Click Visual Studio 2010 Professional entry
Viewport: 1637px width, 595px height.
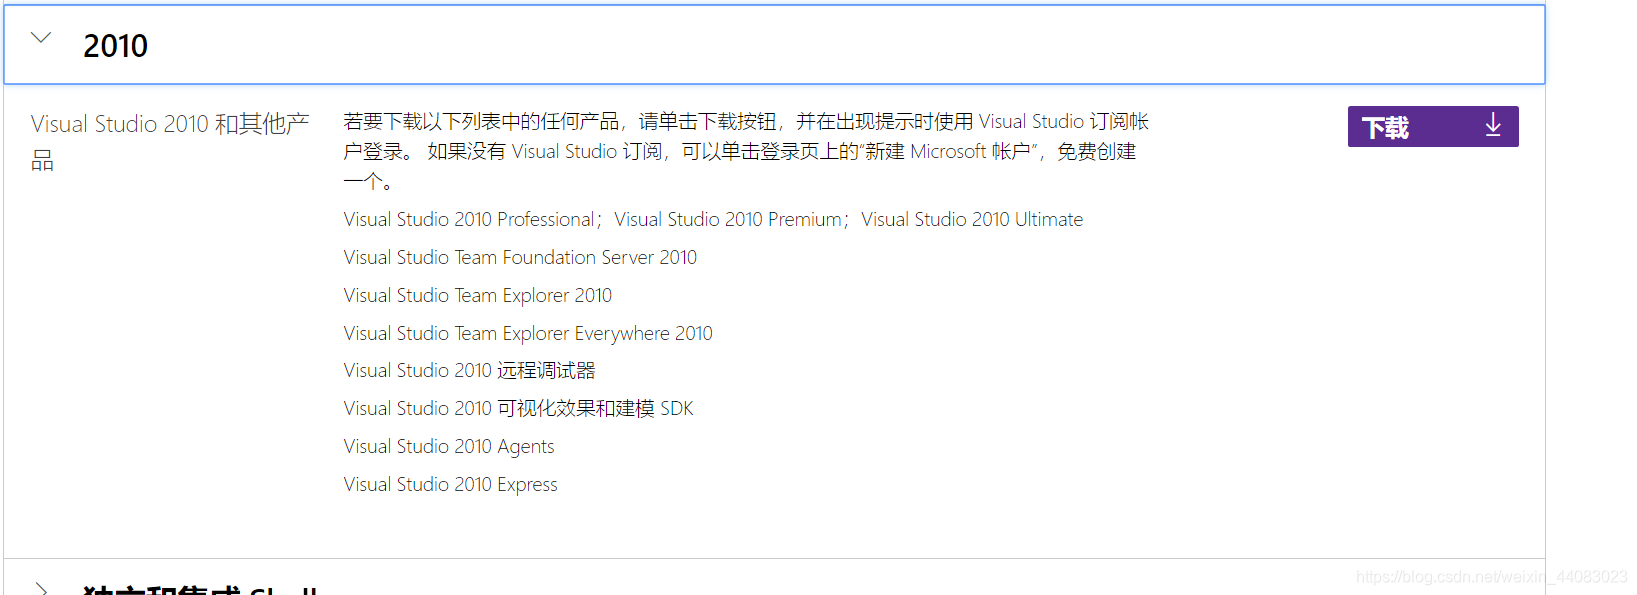(469, 219)
